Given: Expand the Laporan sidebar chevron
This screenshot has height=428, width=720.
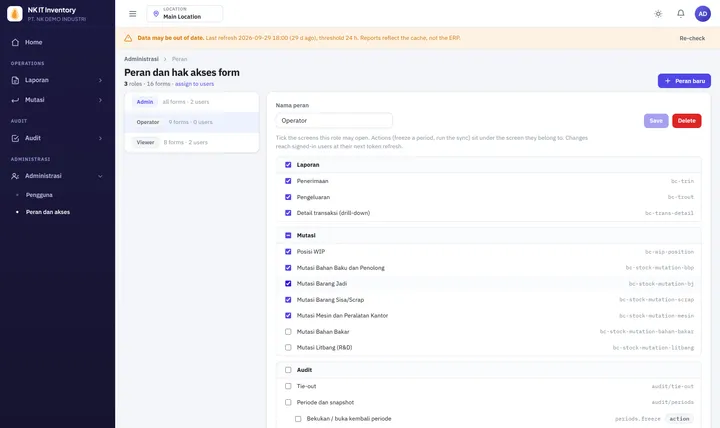Looking at the screenshot, I should click(100, 80).
